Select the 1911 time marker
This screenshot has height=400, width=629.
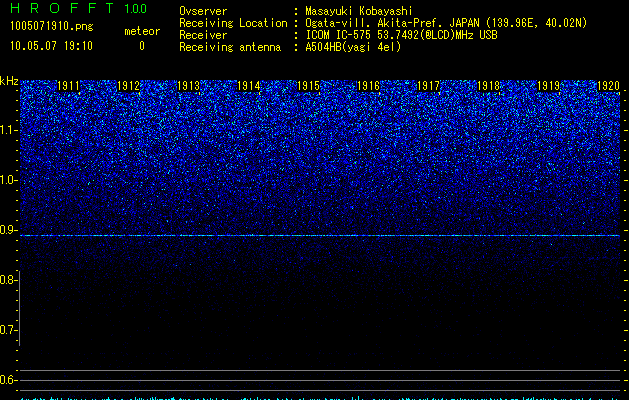pyautogui.click(x=69, y=86)
